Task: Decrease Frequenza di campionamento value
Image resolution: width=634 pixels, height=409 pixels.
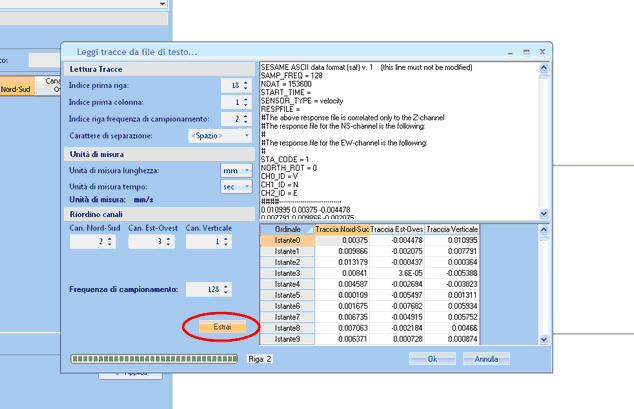Action: (226, 292)
